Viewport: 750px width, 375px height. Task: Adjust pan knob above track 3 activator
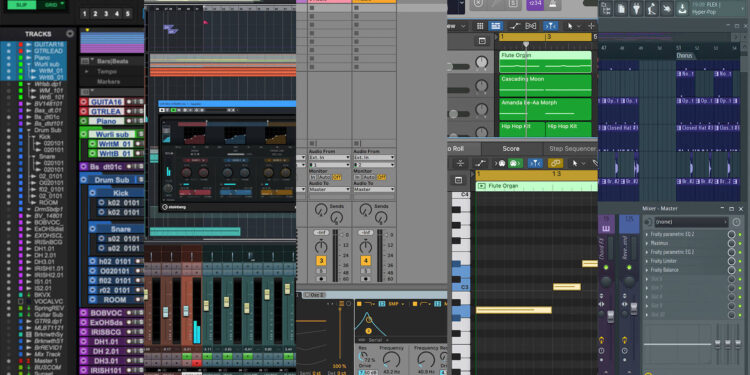point(321,247)
